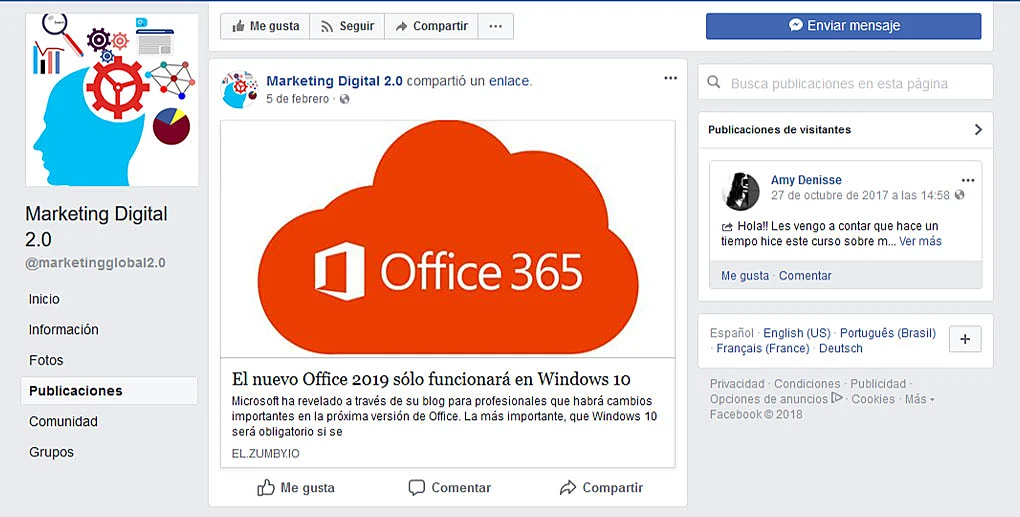The image size is (1020, 517).
Task: Click Amy Denisse's profile picture
Action: tap(741, 191)
